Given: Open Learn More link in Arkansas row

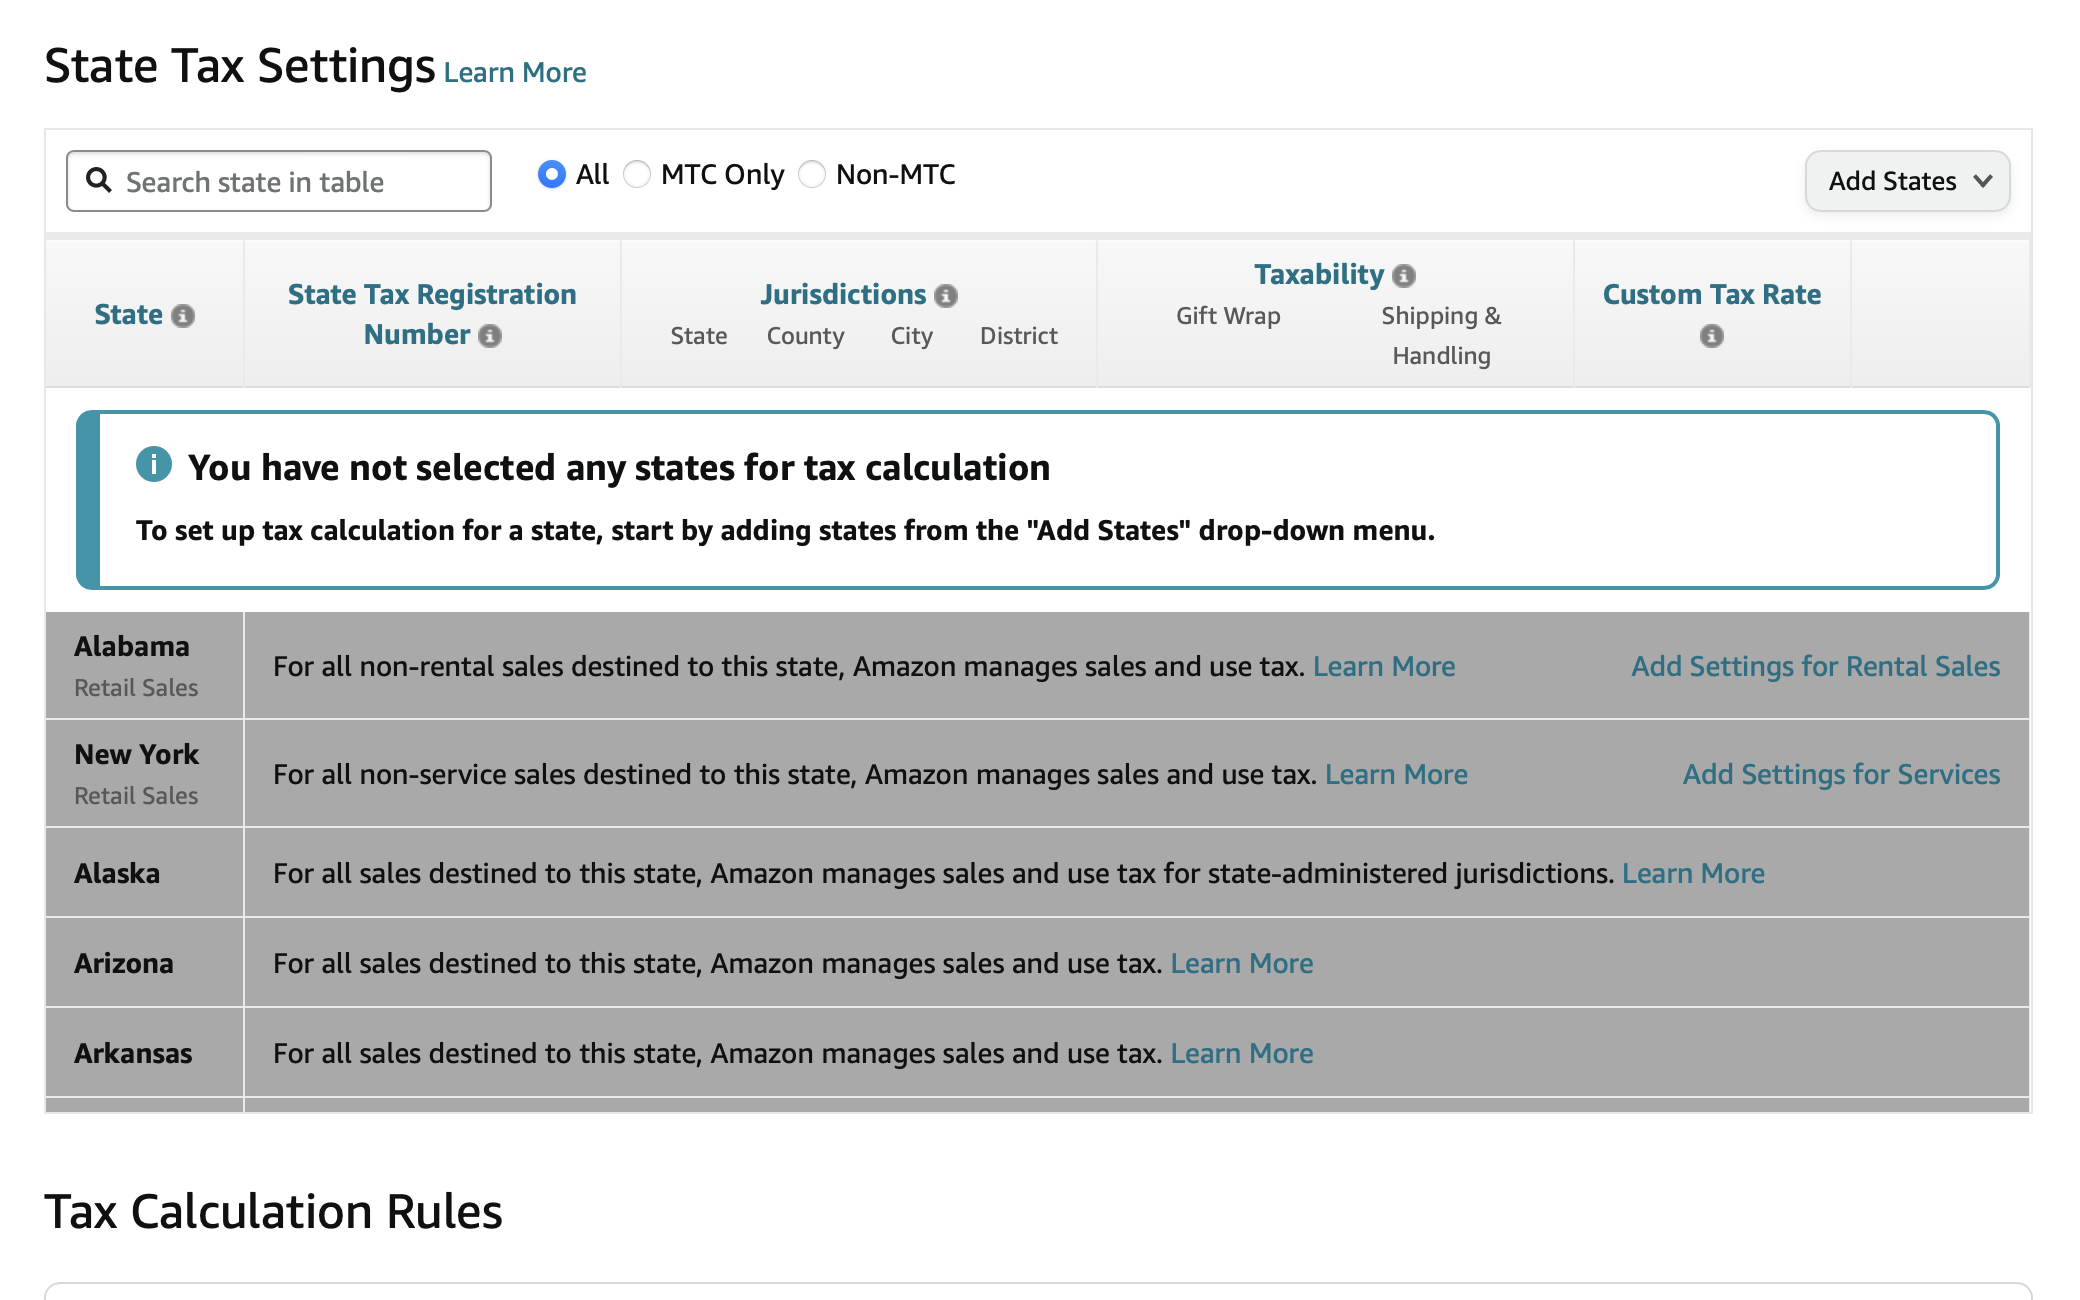Looking at the screenshot, I should [1242, 1053].
